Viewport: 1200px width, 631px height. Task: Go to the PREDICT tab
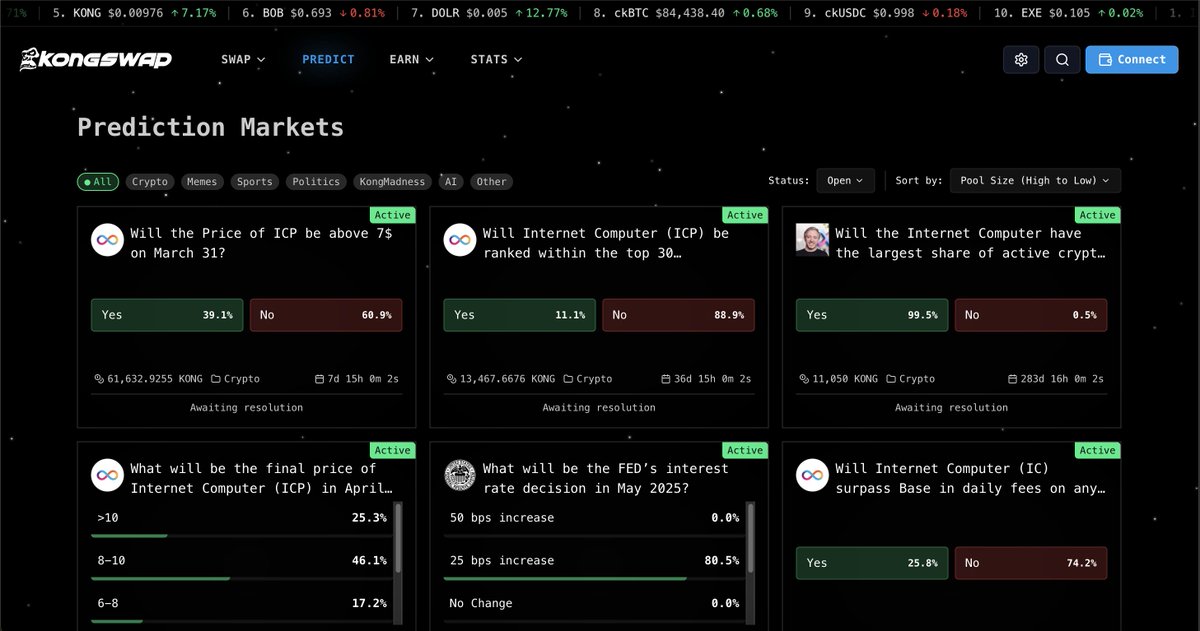coord(328,60)
